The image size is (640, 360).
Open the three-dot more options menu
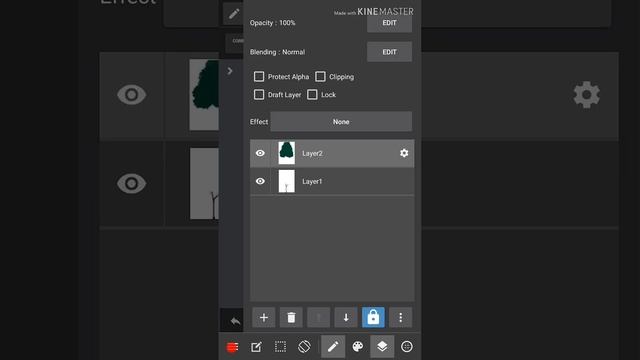click(400, 317)
